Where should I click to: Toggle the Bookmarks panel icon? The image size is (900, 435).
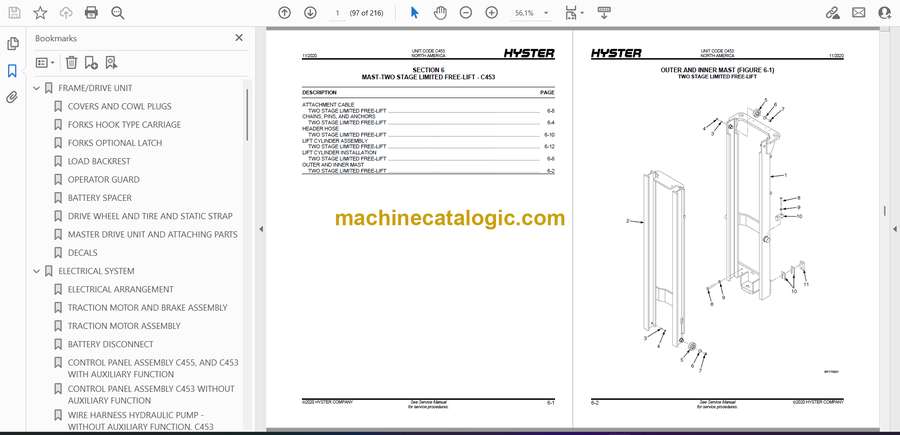point(12,71)
